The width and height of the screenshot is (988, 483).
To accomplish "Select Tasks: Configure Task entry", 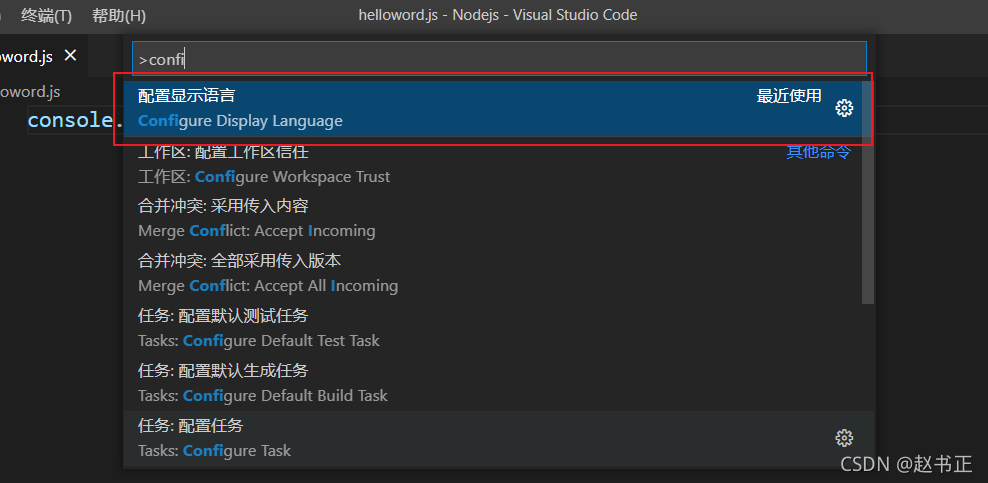I will pos(499,438).
